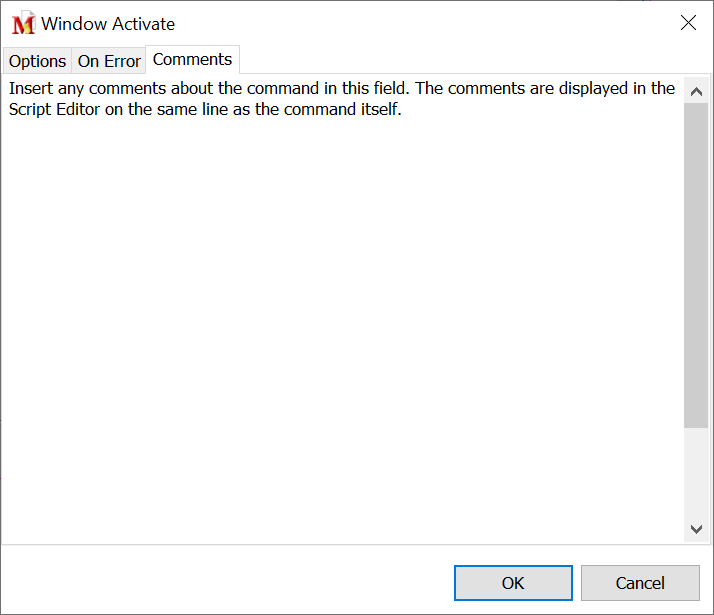Open the On Error tab
The image size is (714, 615).
pyautogui.click(x=109, y=61)
